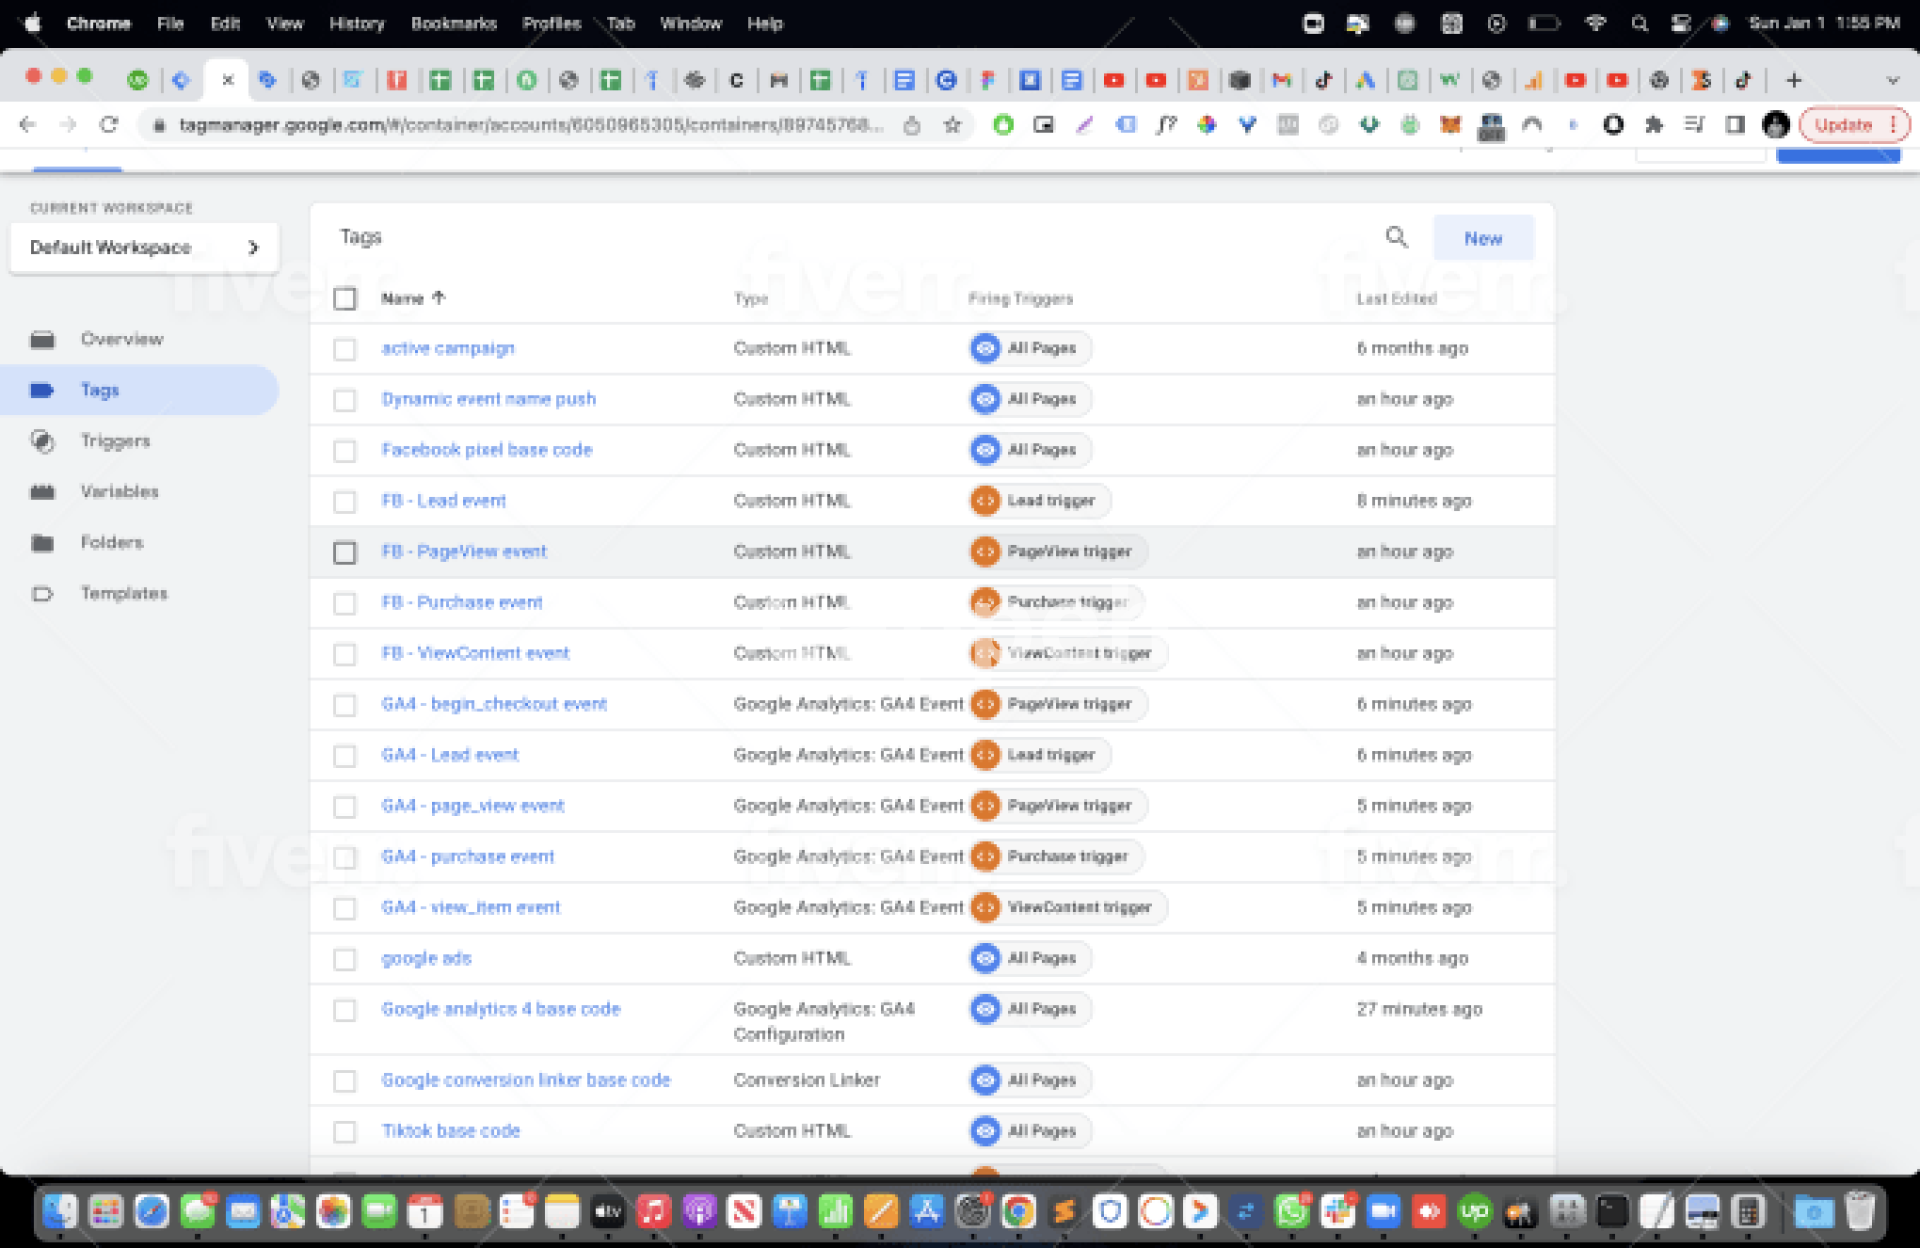The image size is (1920, 1248).
Task: Expand the Chrome tab list chevron
Action: pyautogui.click(x=1892, y=80)
